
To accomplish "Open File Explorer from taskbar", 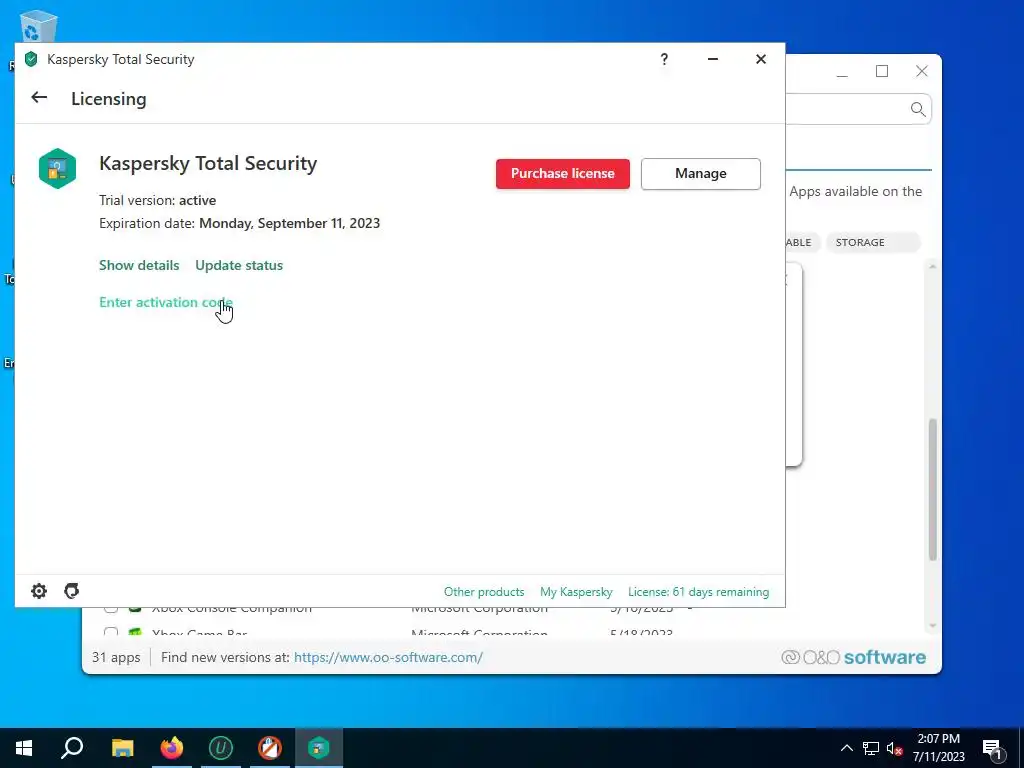I will [x=122, y=748].
